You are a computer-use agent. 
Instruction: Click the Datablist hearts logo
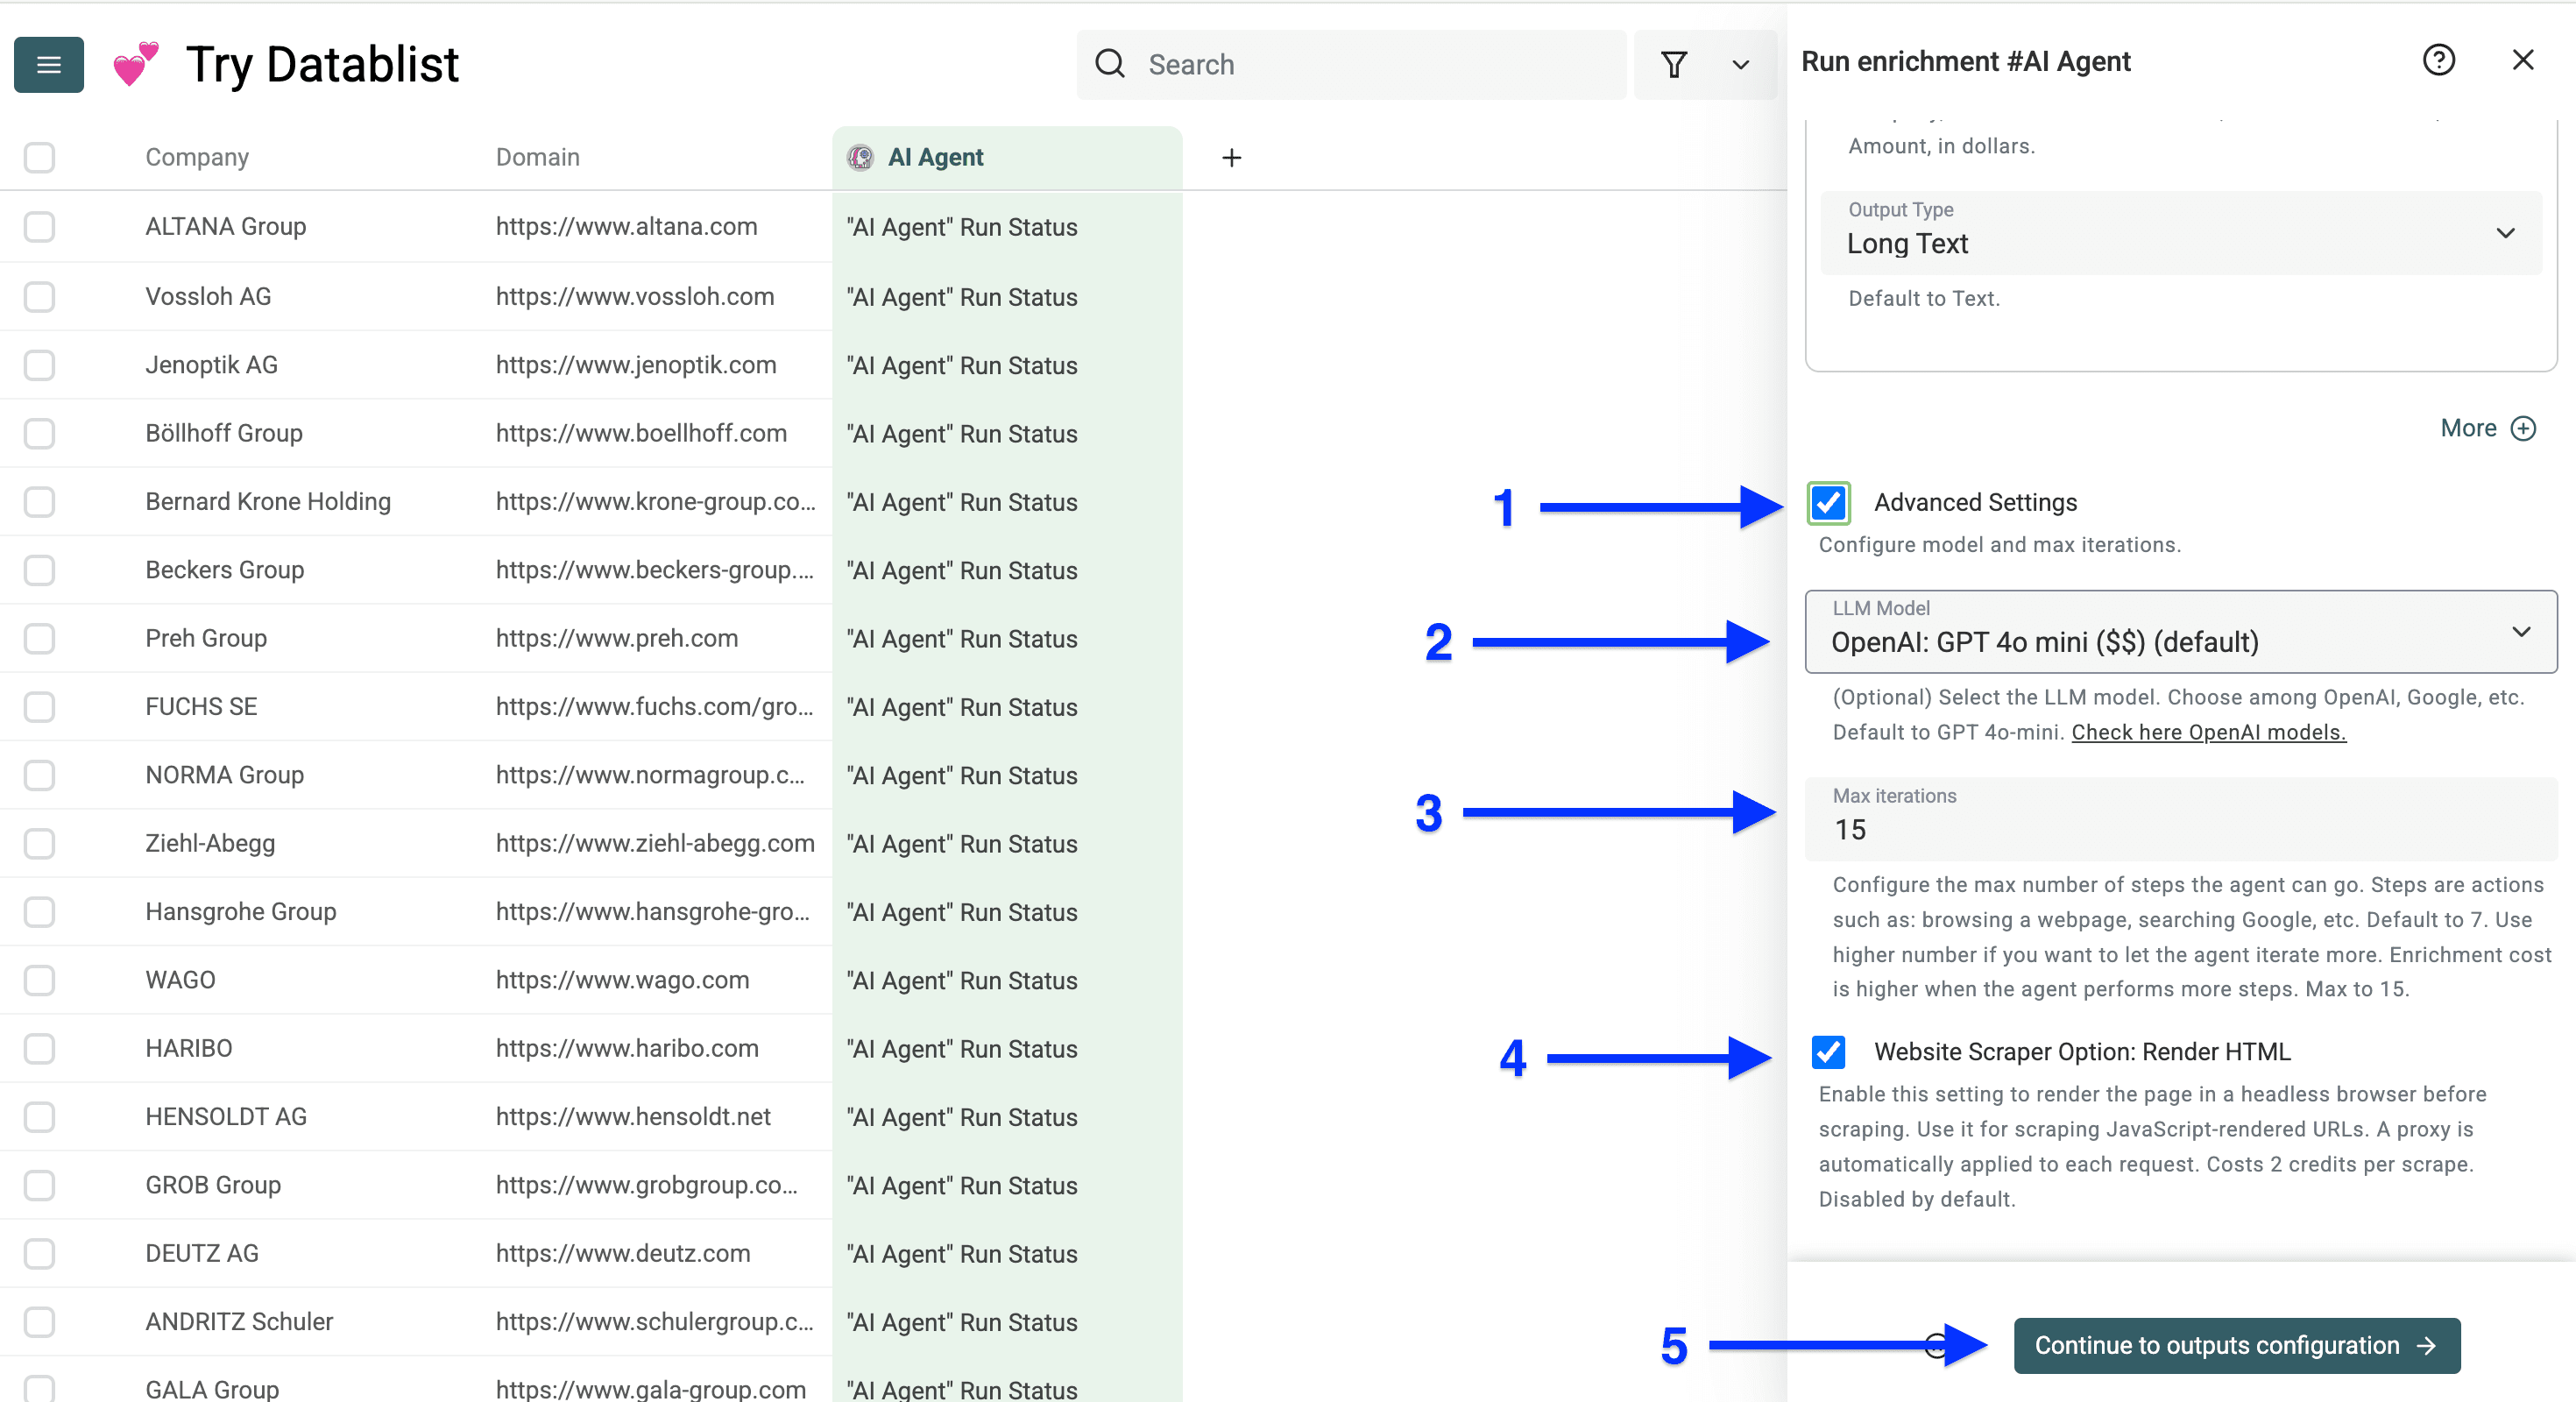coord(134,63)
